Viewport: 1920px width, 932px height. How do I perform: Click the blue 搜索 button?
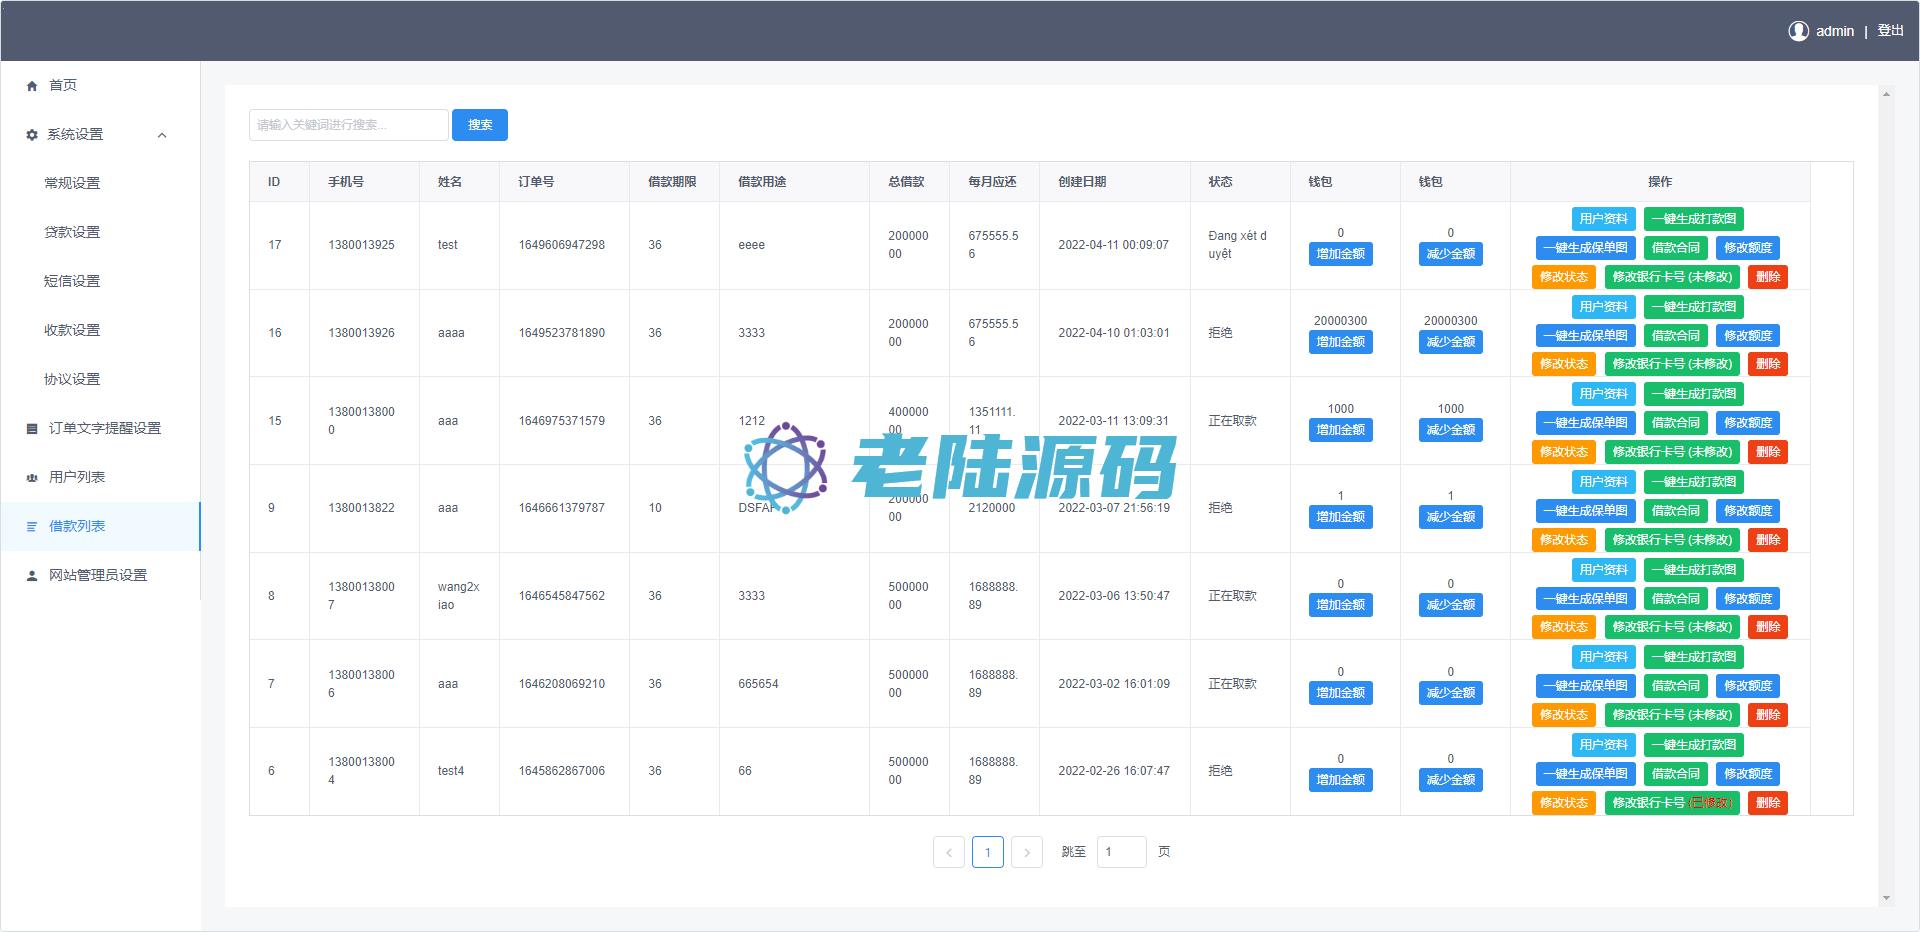pyautogui.click(x=480, y=125)
